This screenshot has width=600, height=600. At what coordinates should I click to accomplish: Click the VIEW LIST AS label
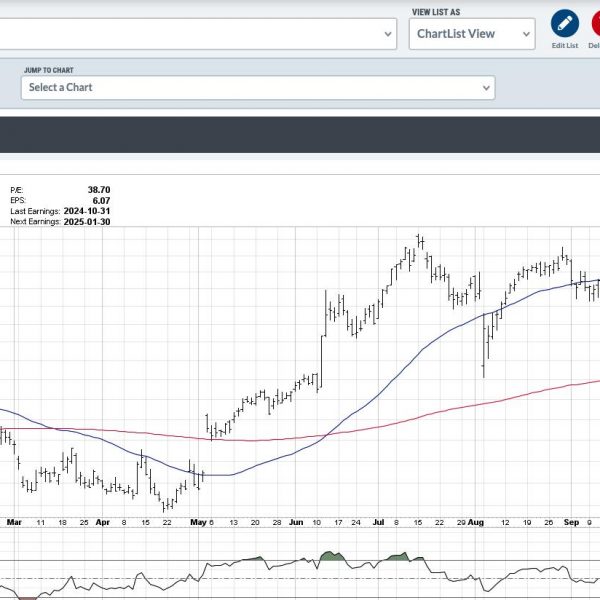[x=436, y=12]
